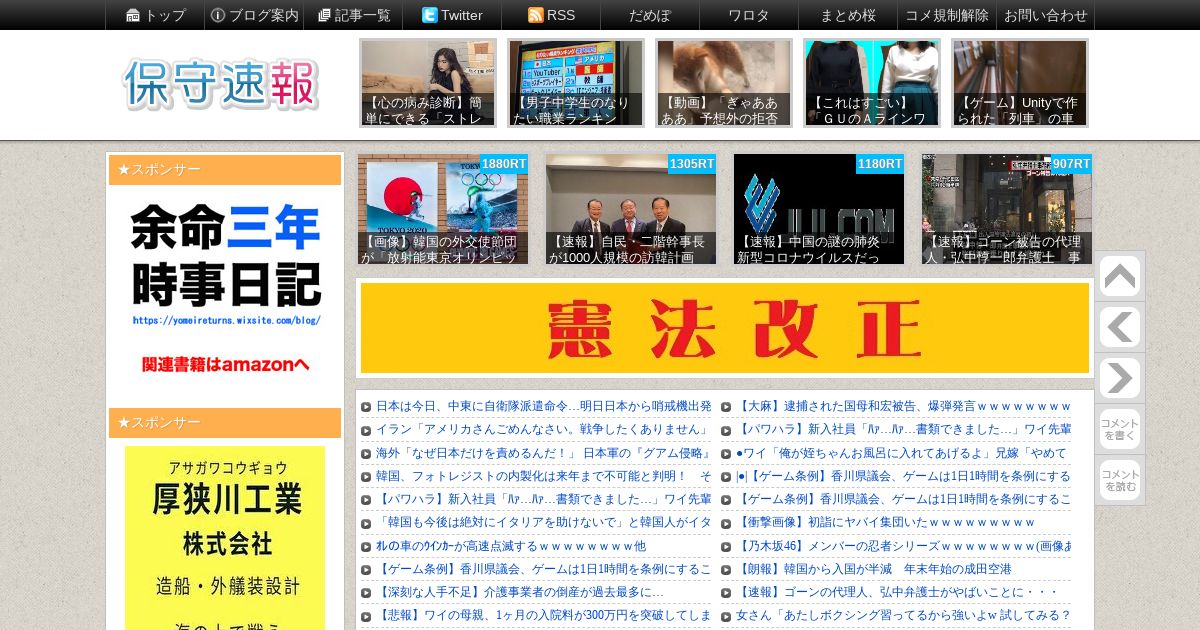Open the Unityで作られた列車 thumbnail
The width and height of the screenshot is (1200, 630).
tap(1020, 83)
